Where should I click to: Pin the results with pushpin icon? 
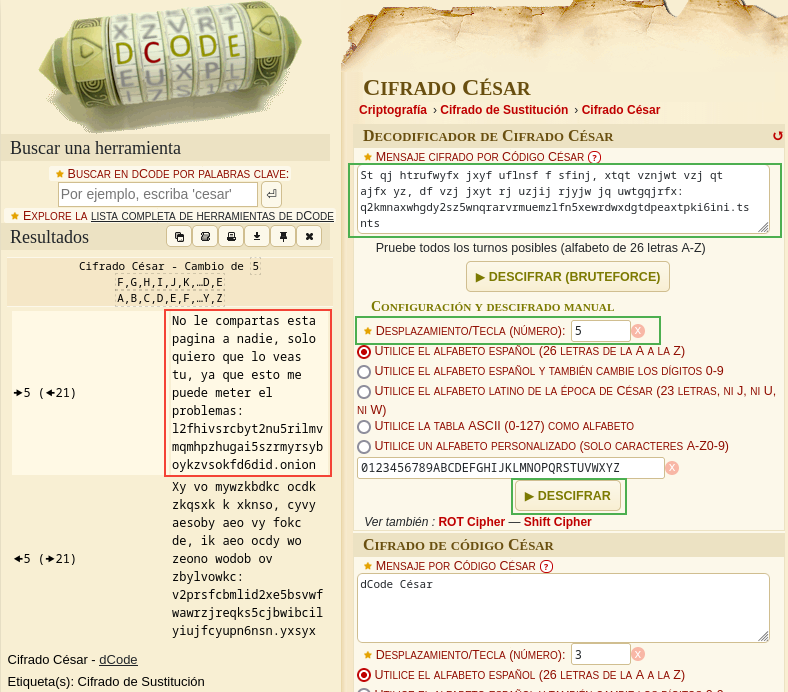(283, 236)
